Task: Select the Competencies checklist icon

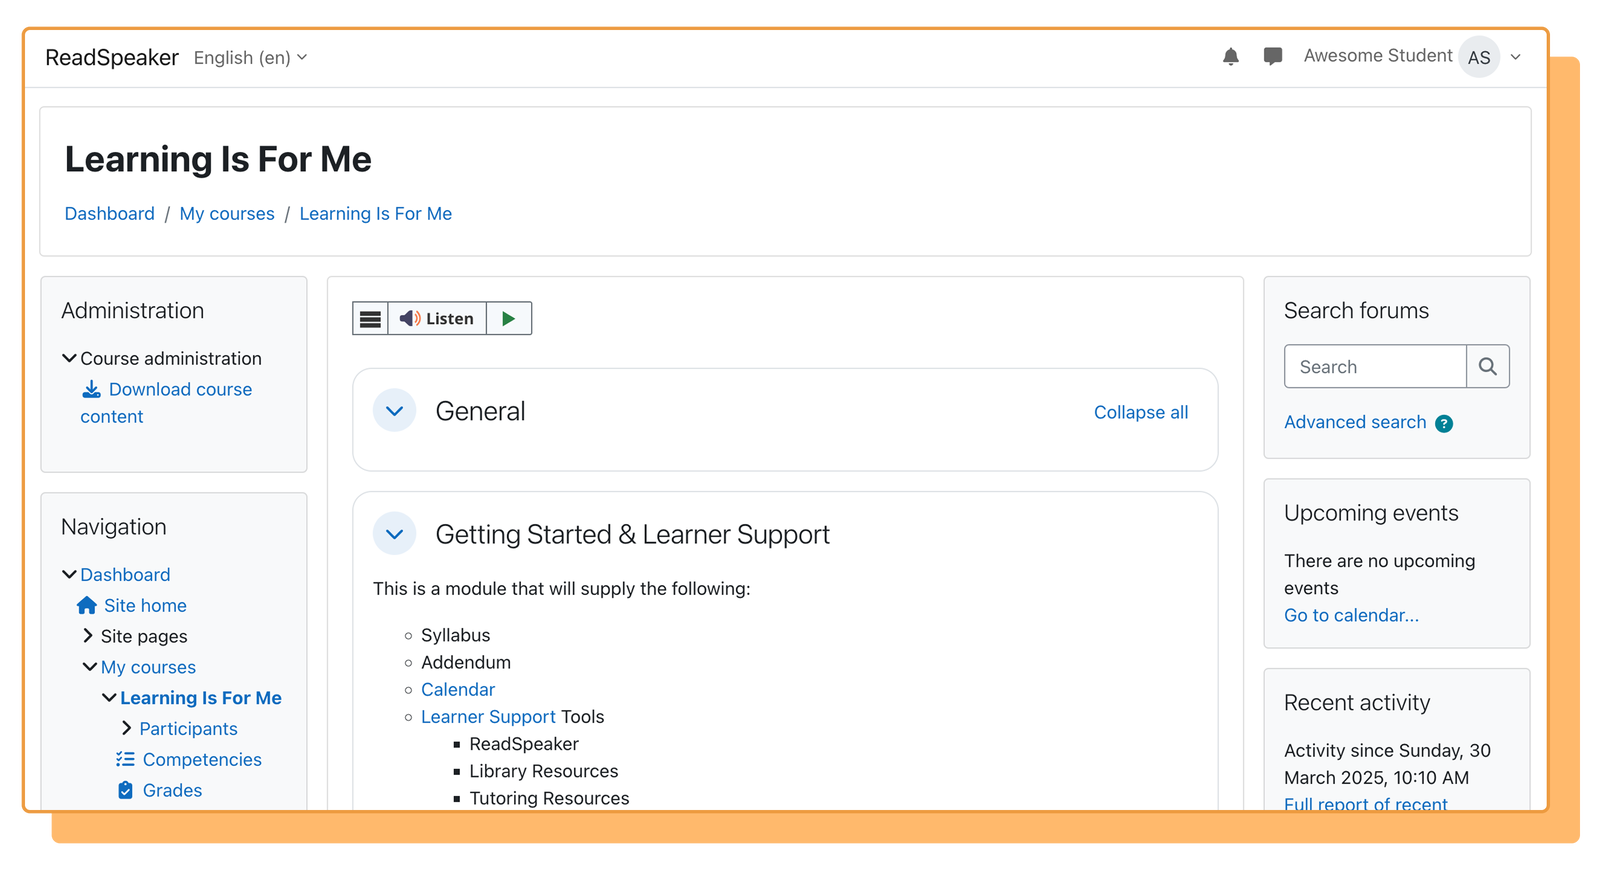Action: pyautogui.click(x=124, y=759)
